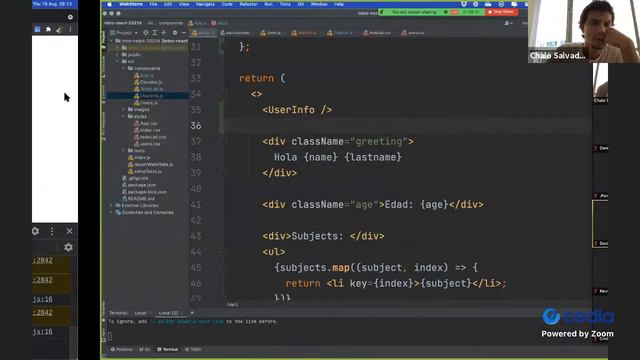Select README.md in tree

pos(139,198)
